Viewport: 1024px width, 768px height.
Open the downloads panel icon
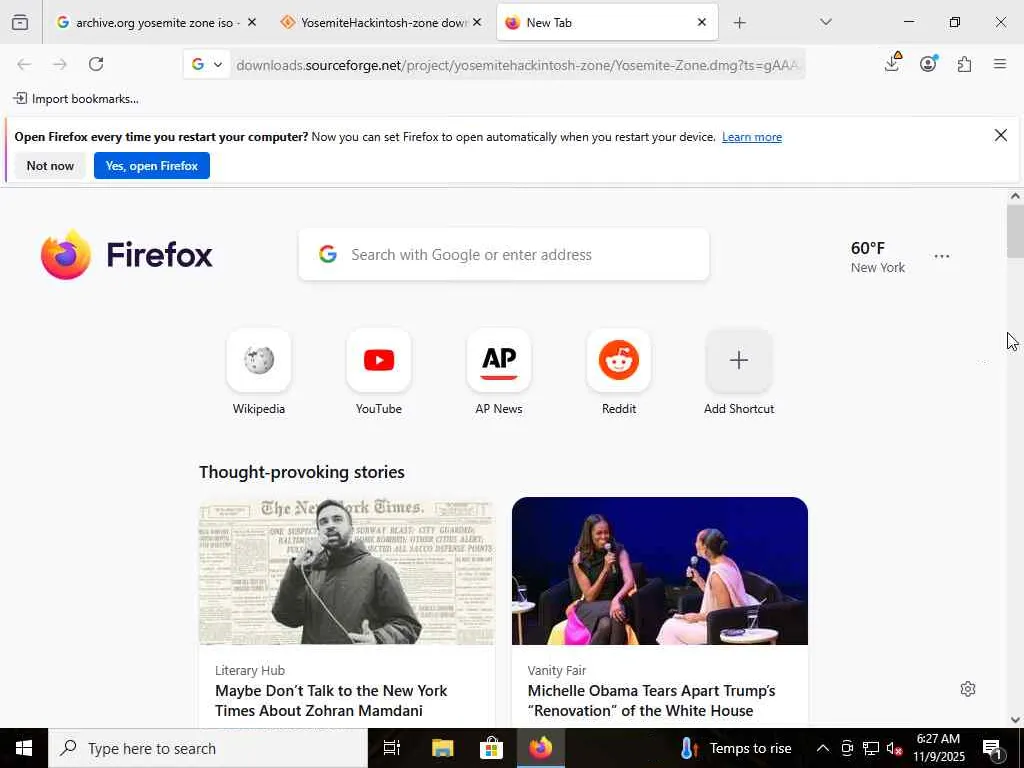tap(892, 63)
